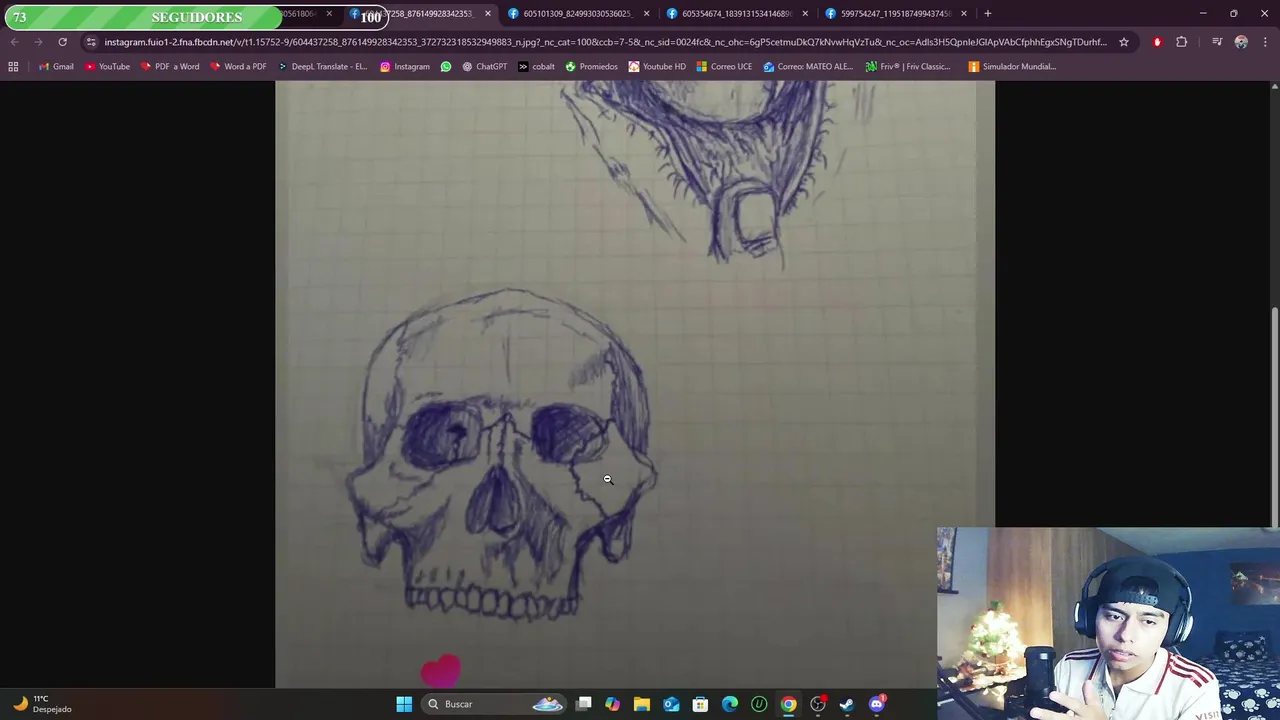Open the weather widget showing 11°C Despejado
This screenshot has height=720, width=1280.
pyautogui.click(x=42, y=704)
